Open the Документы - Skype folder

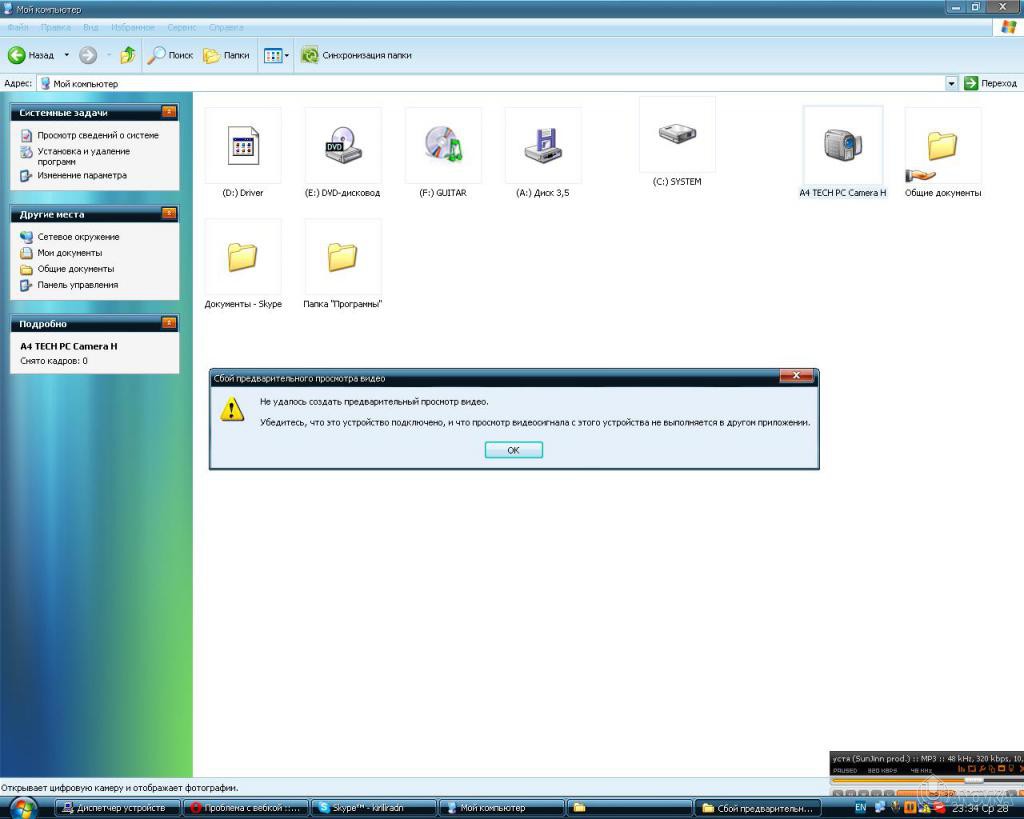coord(243,257)
